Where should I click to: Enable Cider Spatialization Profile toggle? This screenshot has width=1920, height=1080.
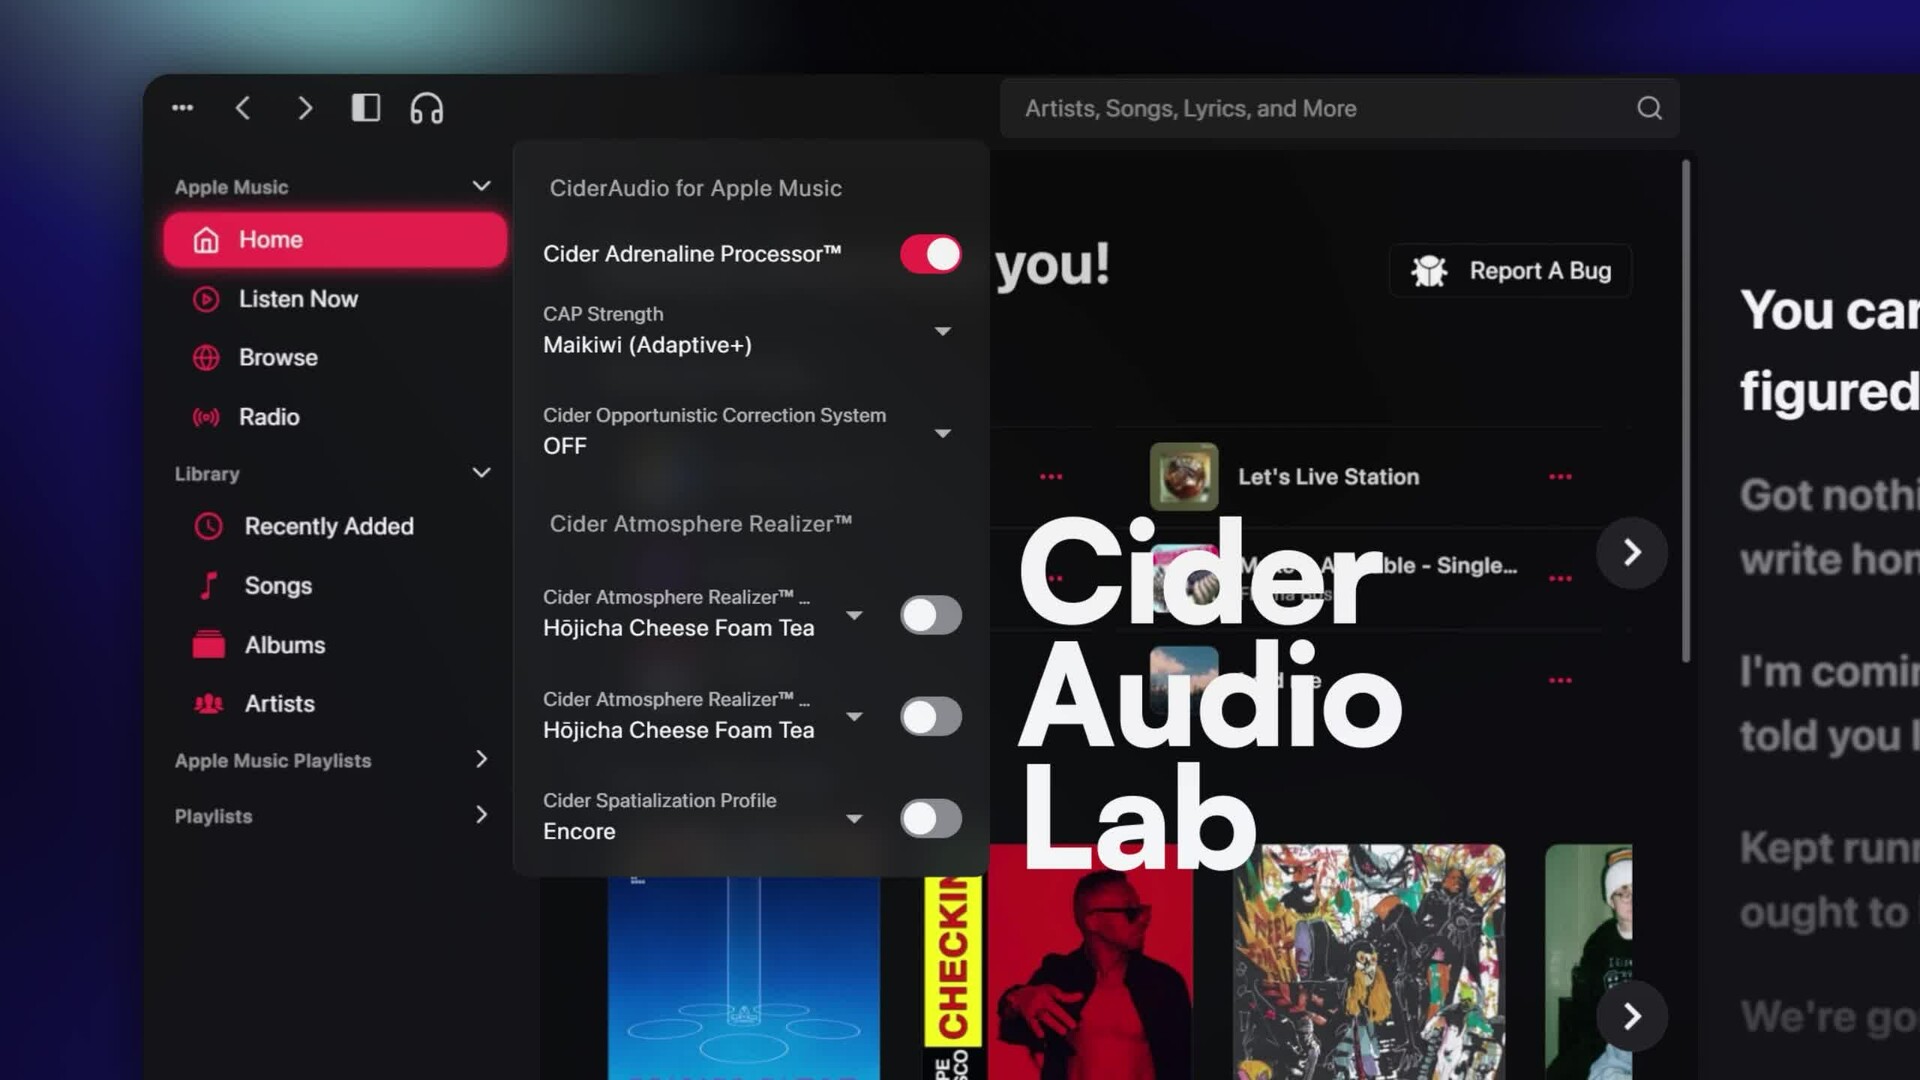tap(930, 818)
